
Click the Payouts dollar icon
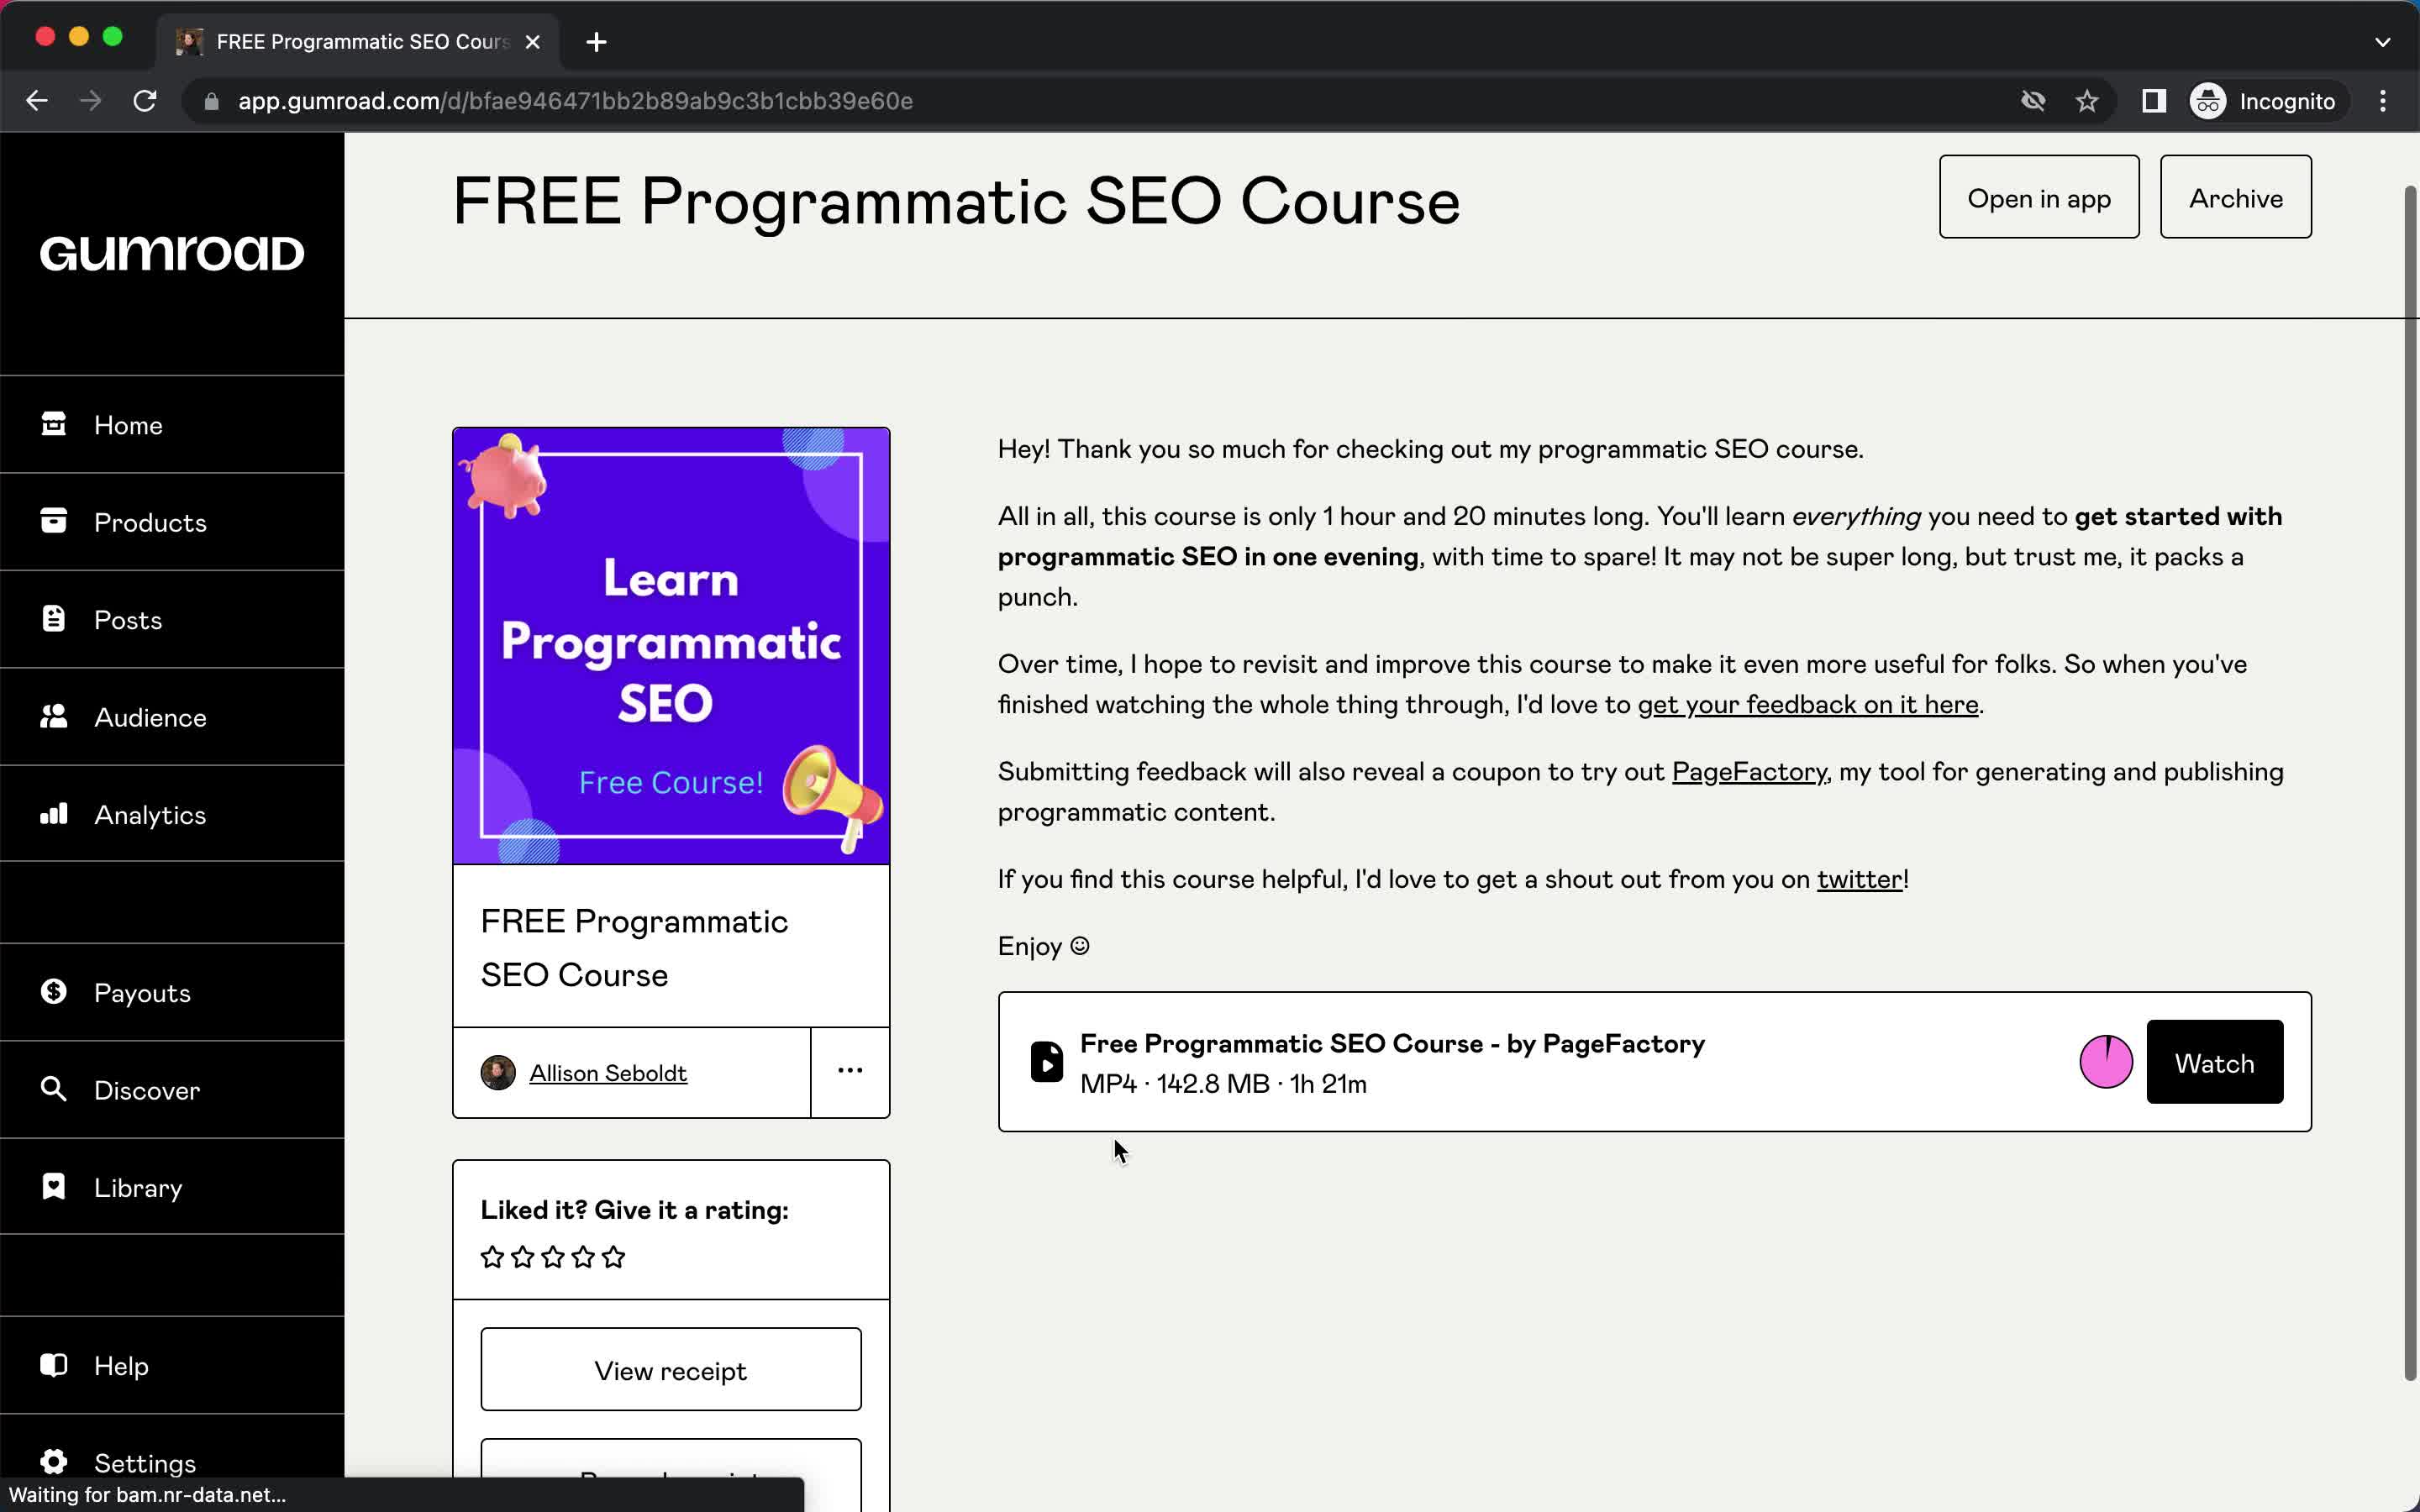(x=53, y=991)
